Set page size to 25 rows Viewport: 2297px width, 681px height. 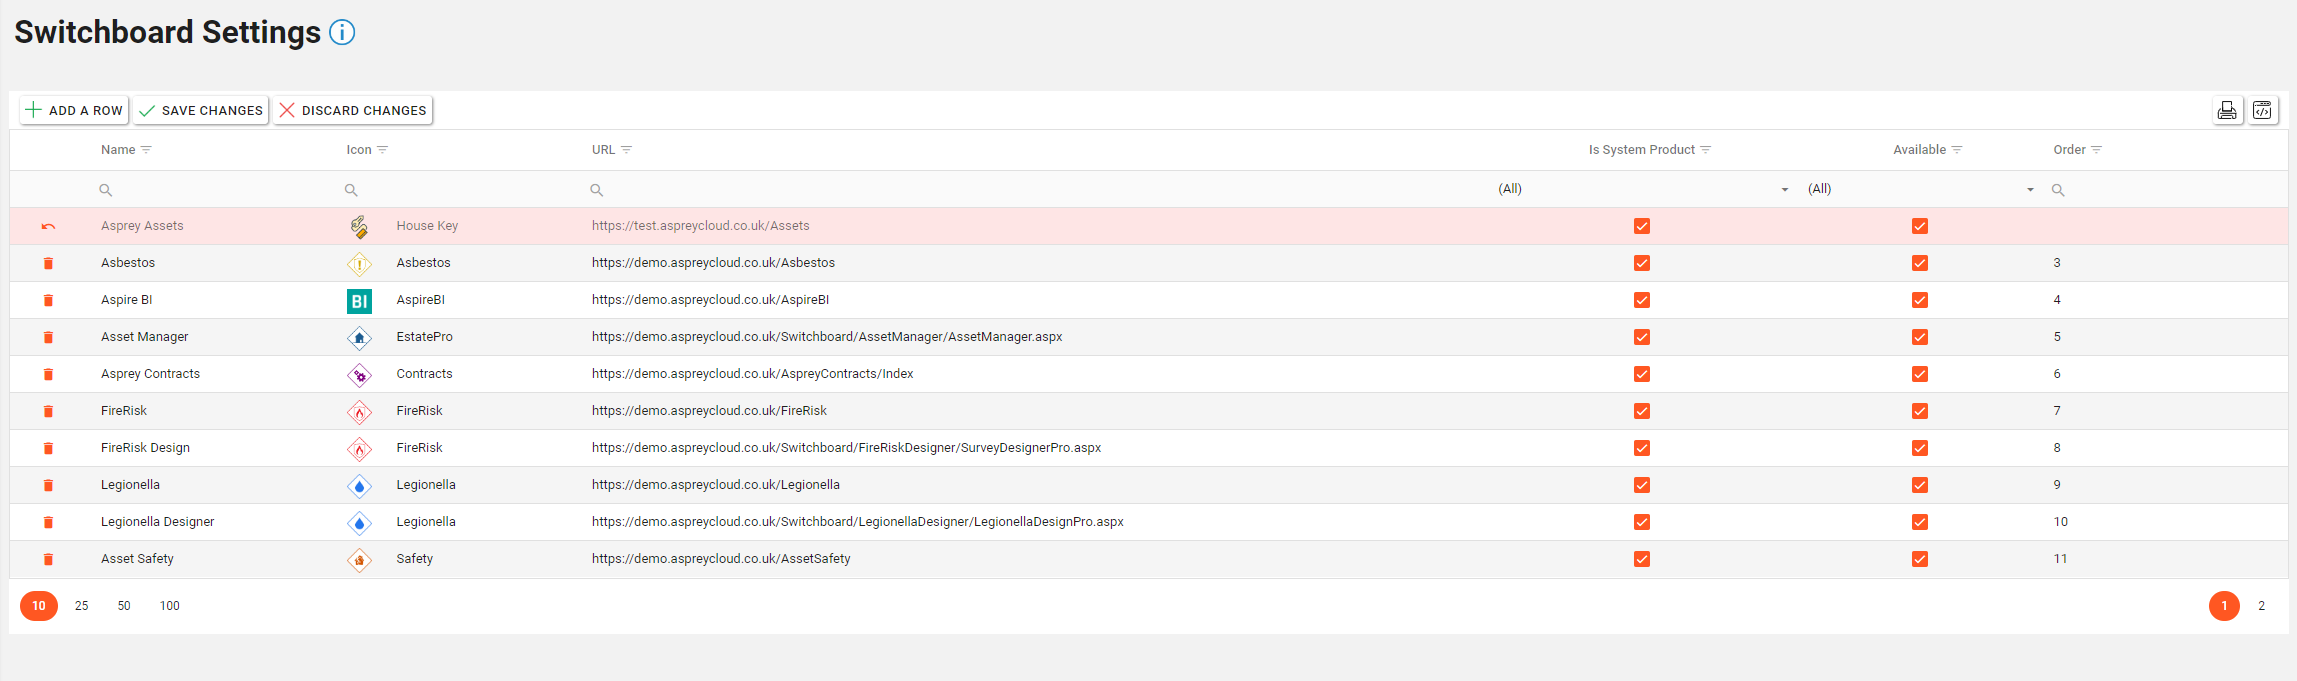coord(82,606)
